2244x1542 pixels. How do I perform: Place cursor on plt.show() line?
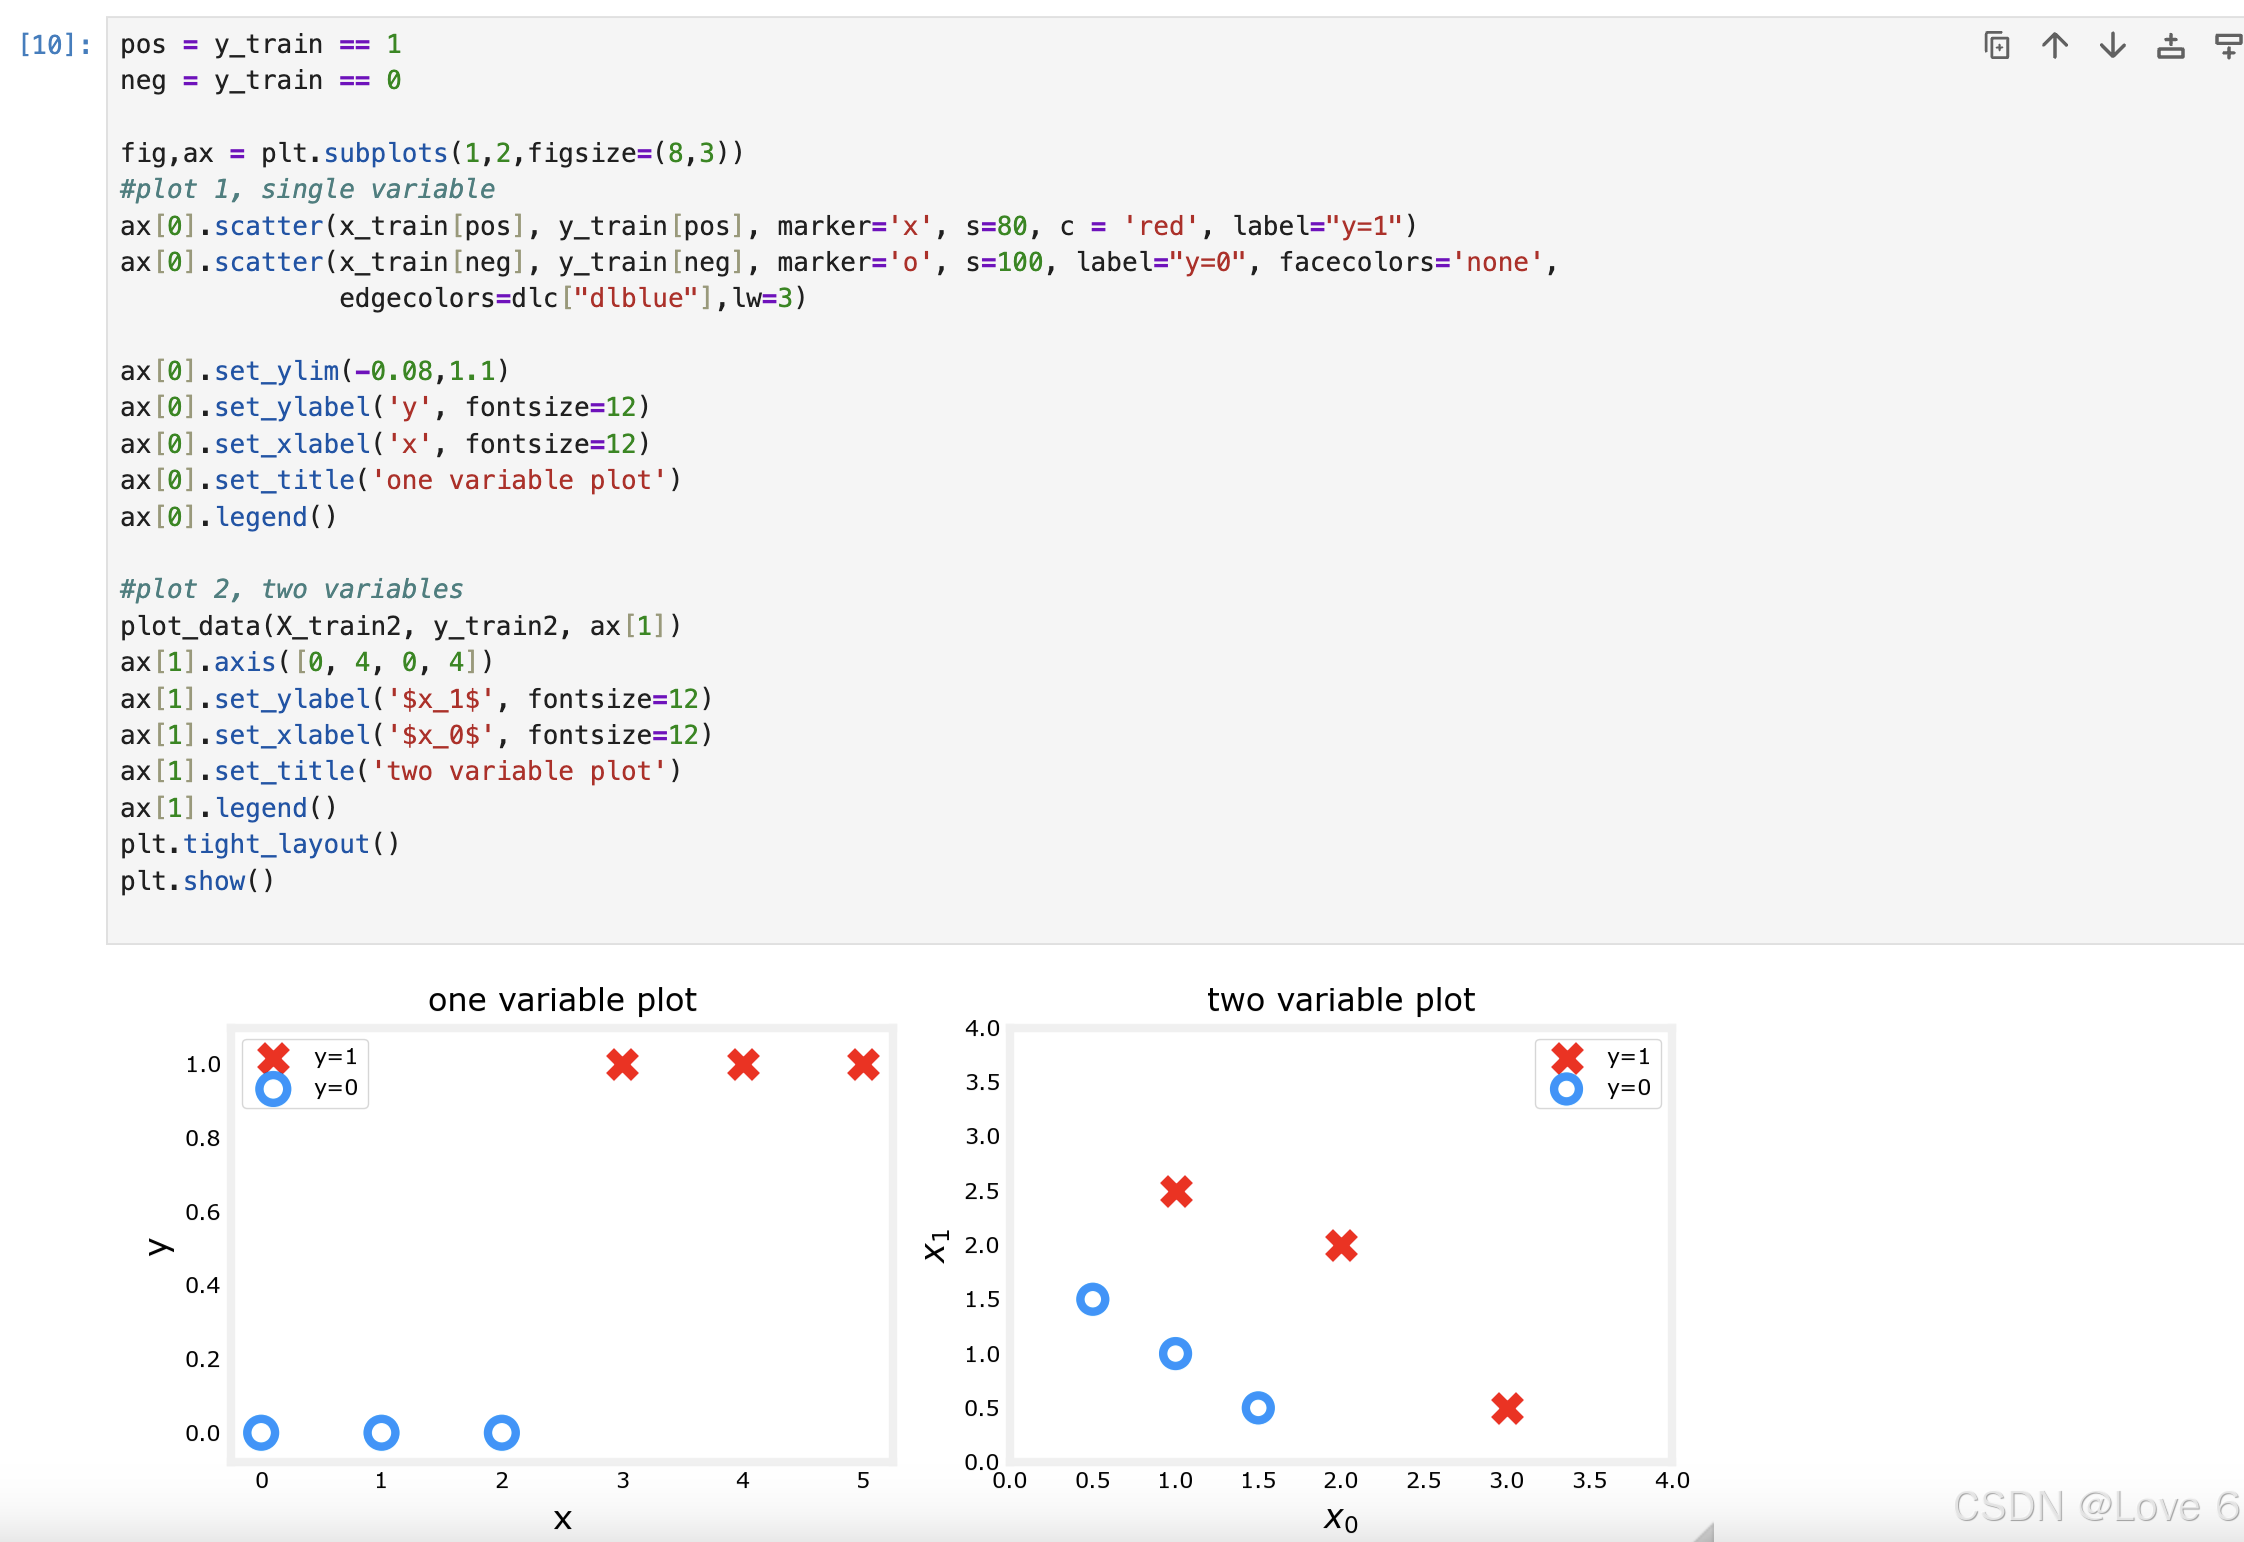tap(197, 881)
